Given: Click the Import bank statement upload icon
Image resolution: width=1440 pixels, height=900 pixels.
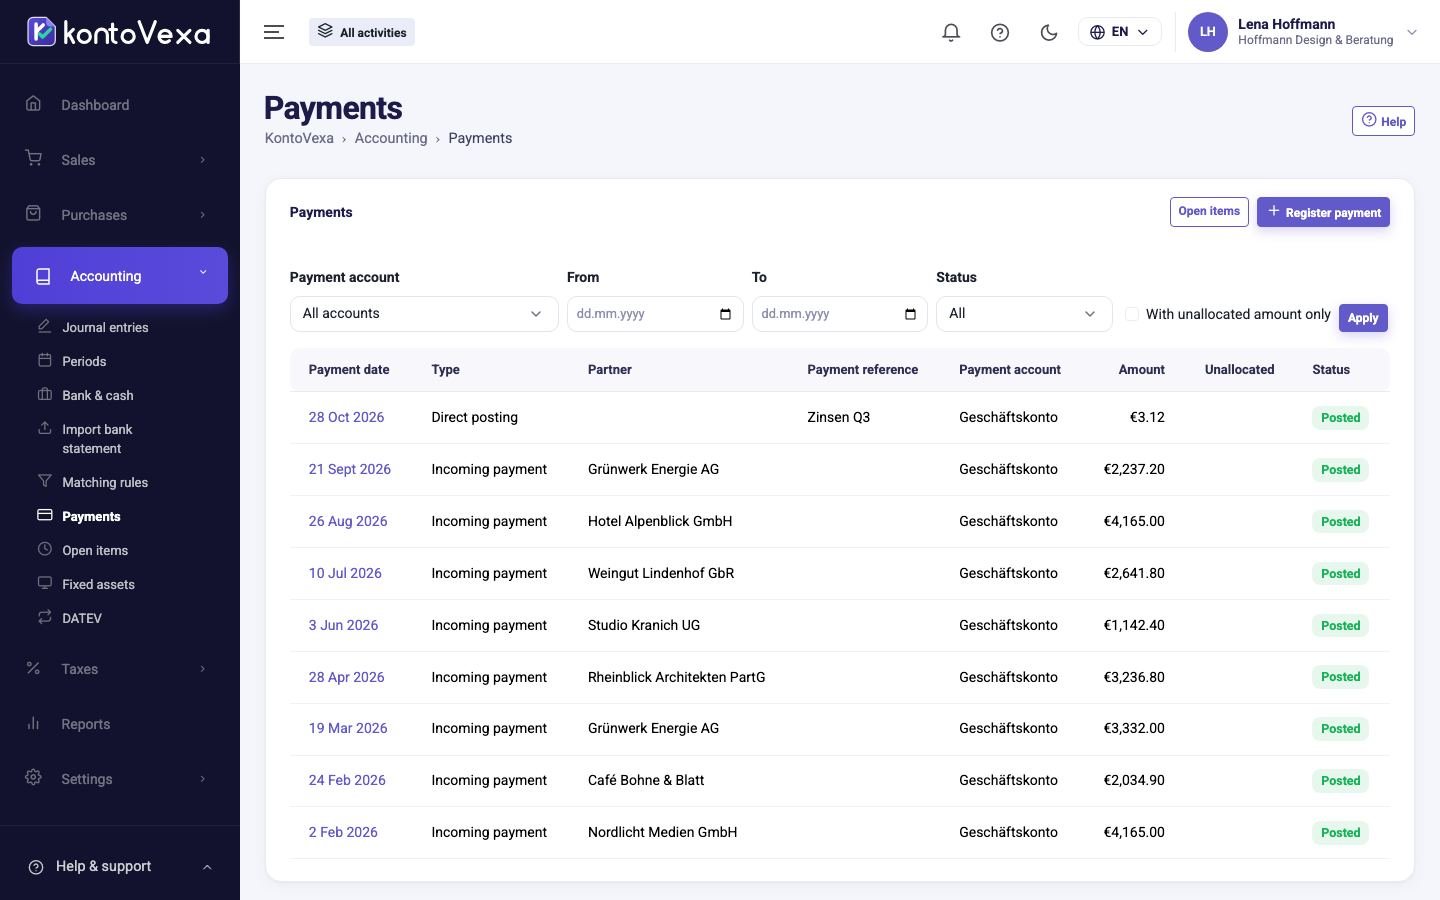Looking at the screenshot, I should (x=44, y=428).
